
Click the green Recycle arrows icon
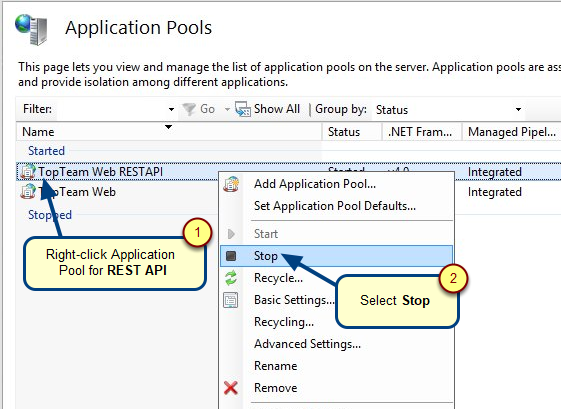coord(231,278)
